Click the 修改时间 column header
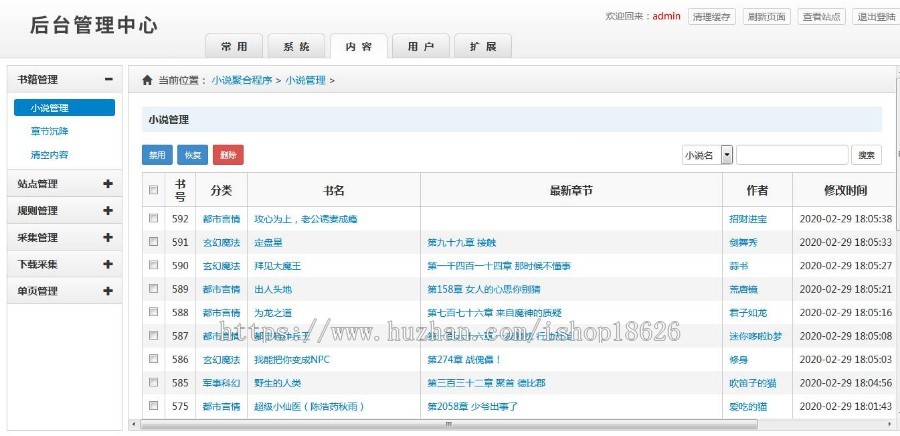Screen dimensions: 900x436 coord(845,190)
